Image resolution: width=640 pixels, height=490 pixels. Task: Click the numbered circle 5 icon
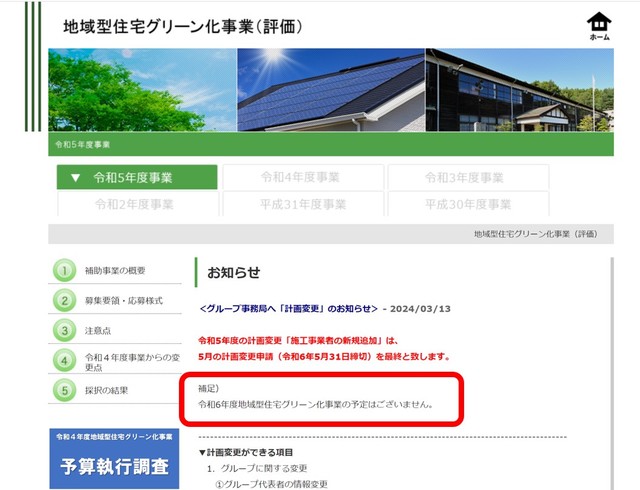[64, 390]
